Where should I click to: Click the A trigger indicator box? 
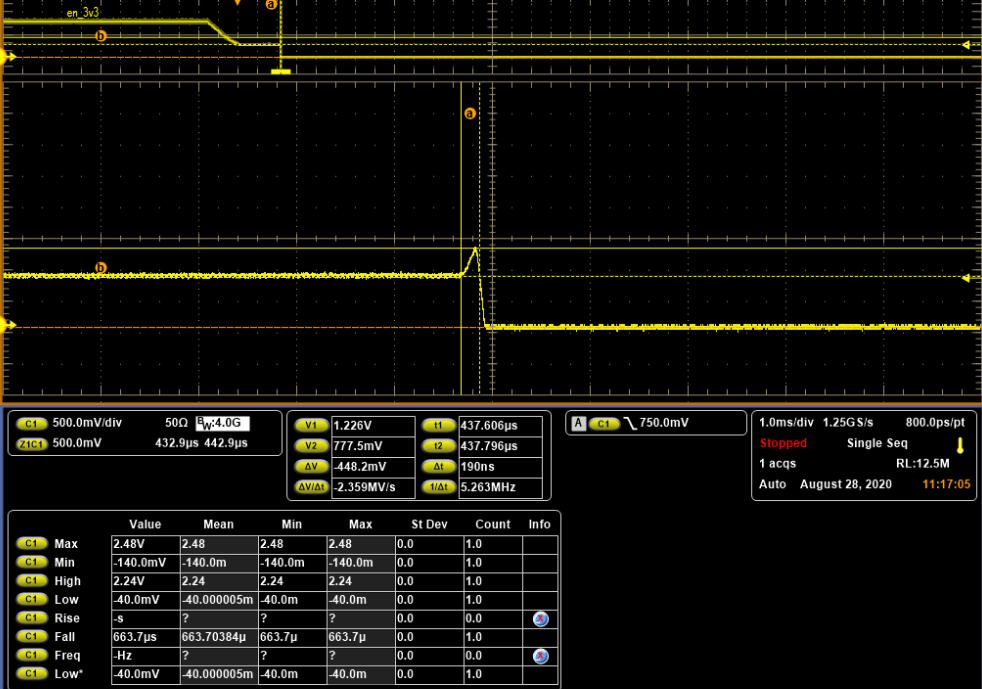click(578, 424)
